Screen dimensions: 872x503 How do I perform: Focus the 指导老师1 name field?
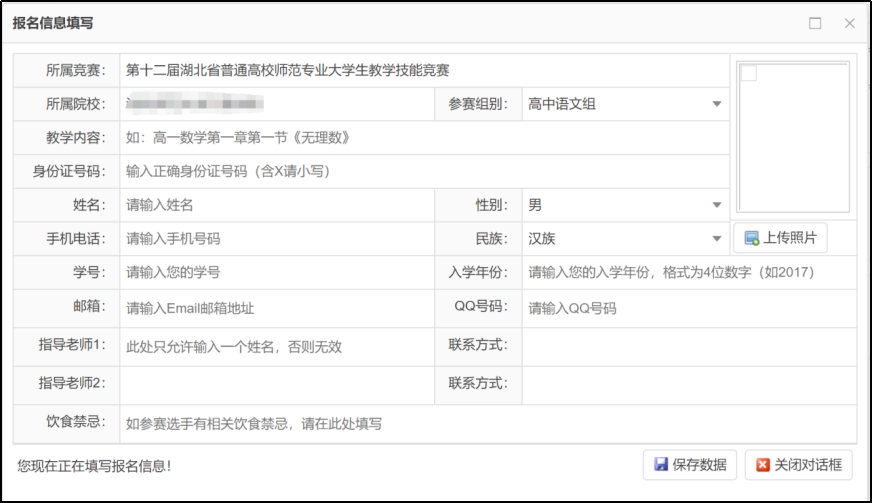(277, 347)
